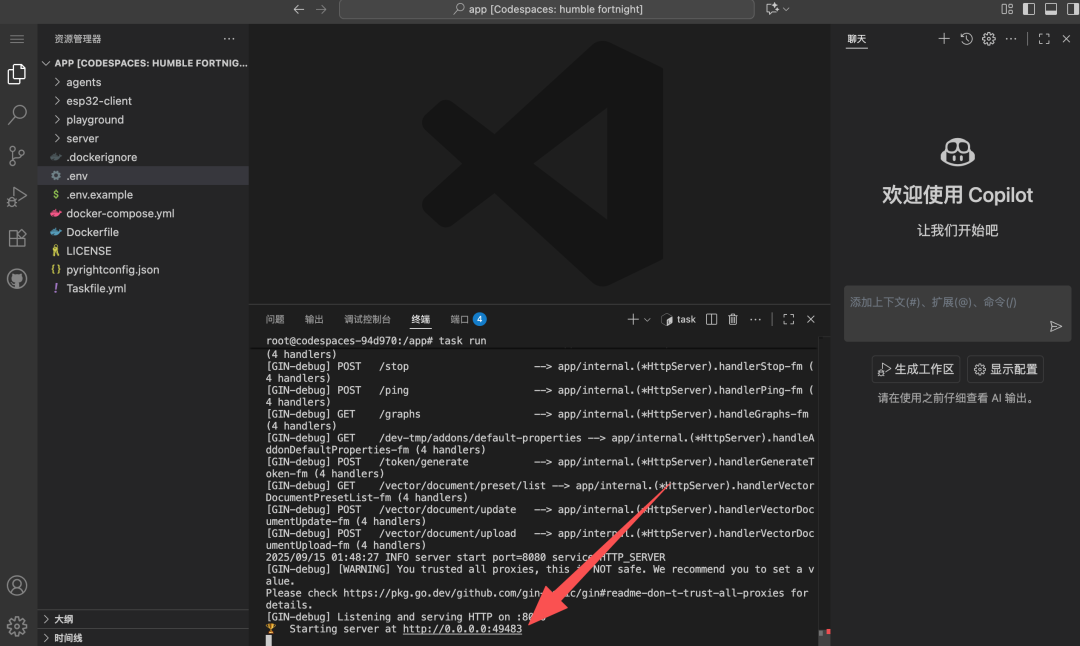Open the http://0.0.0.0:49483 link
Viewport: 1080px width, 646px height.
click(462, 629)
